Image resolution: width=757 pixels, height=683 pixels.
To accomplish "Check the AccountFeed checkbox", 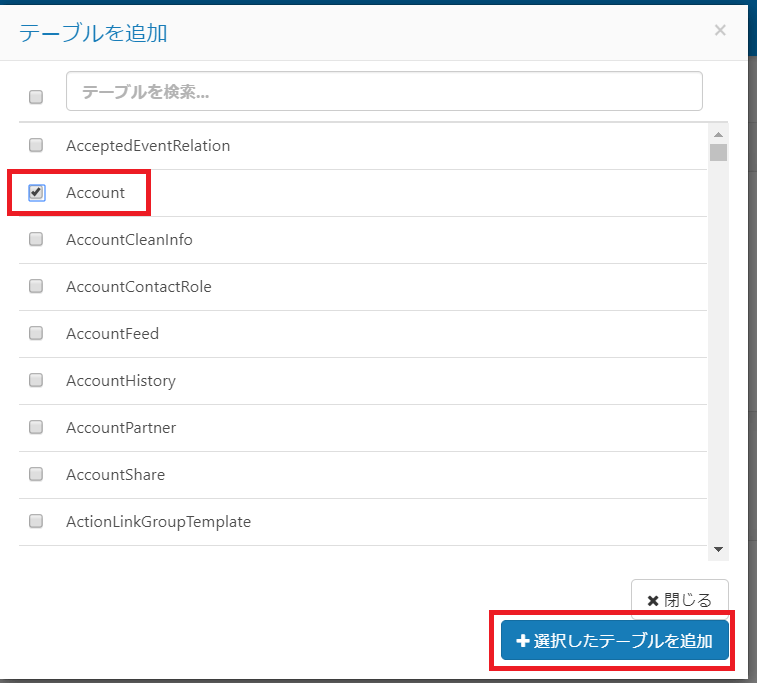I will point(36,334).
